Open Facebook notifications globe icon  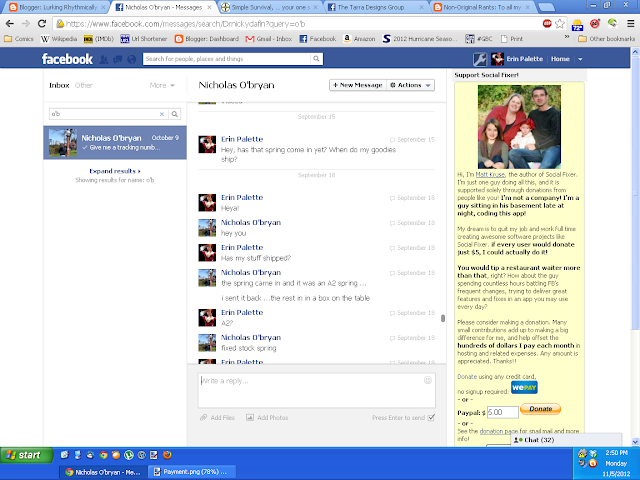point(131,60)
